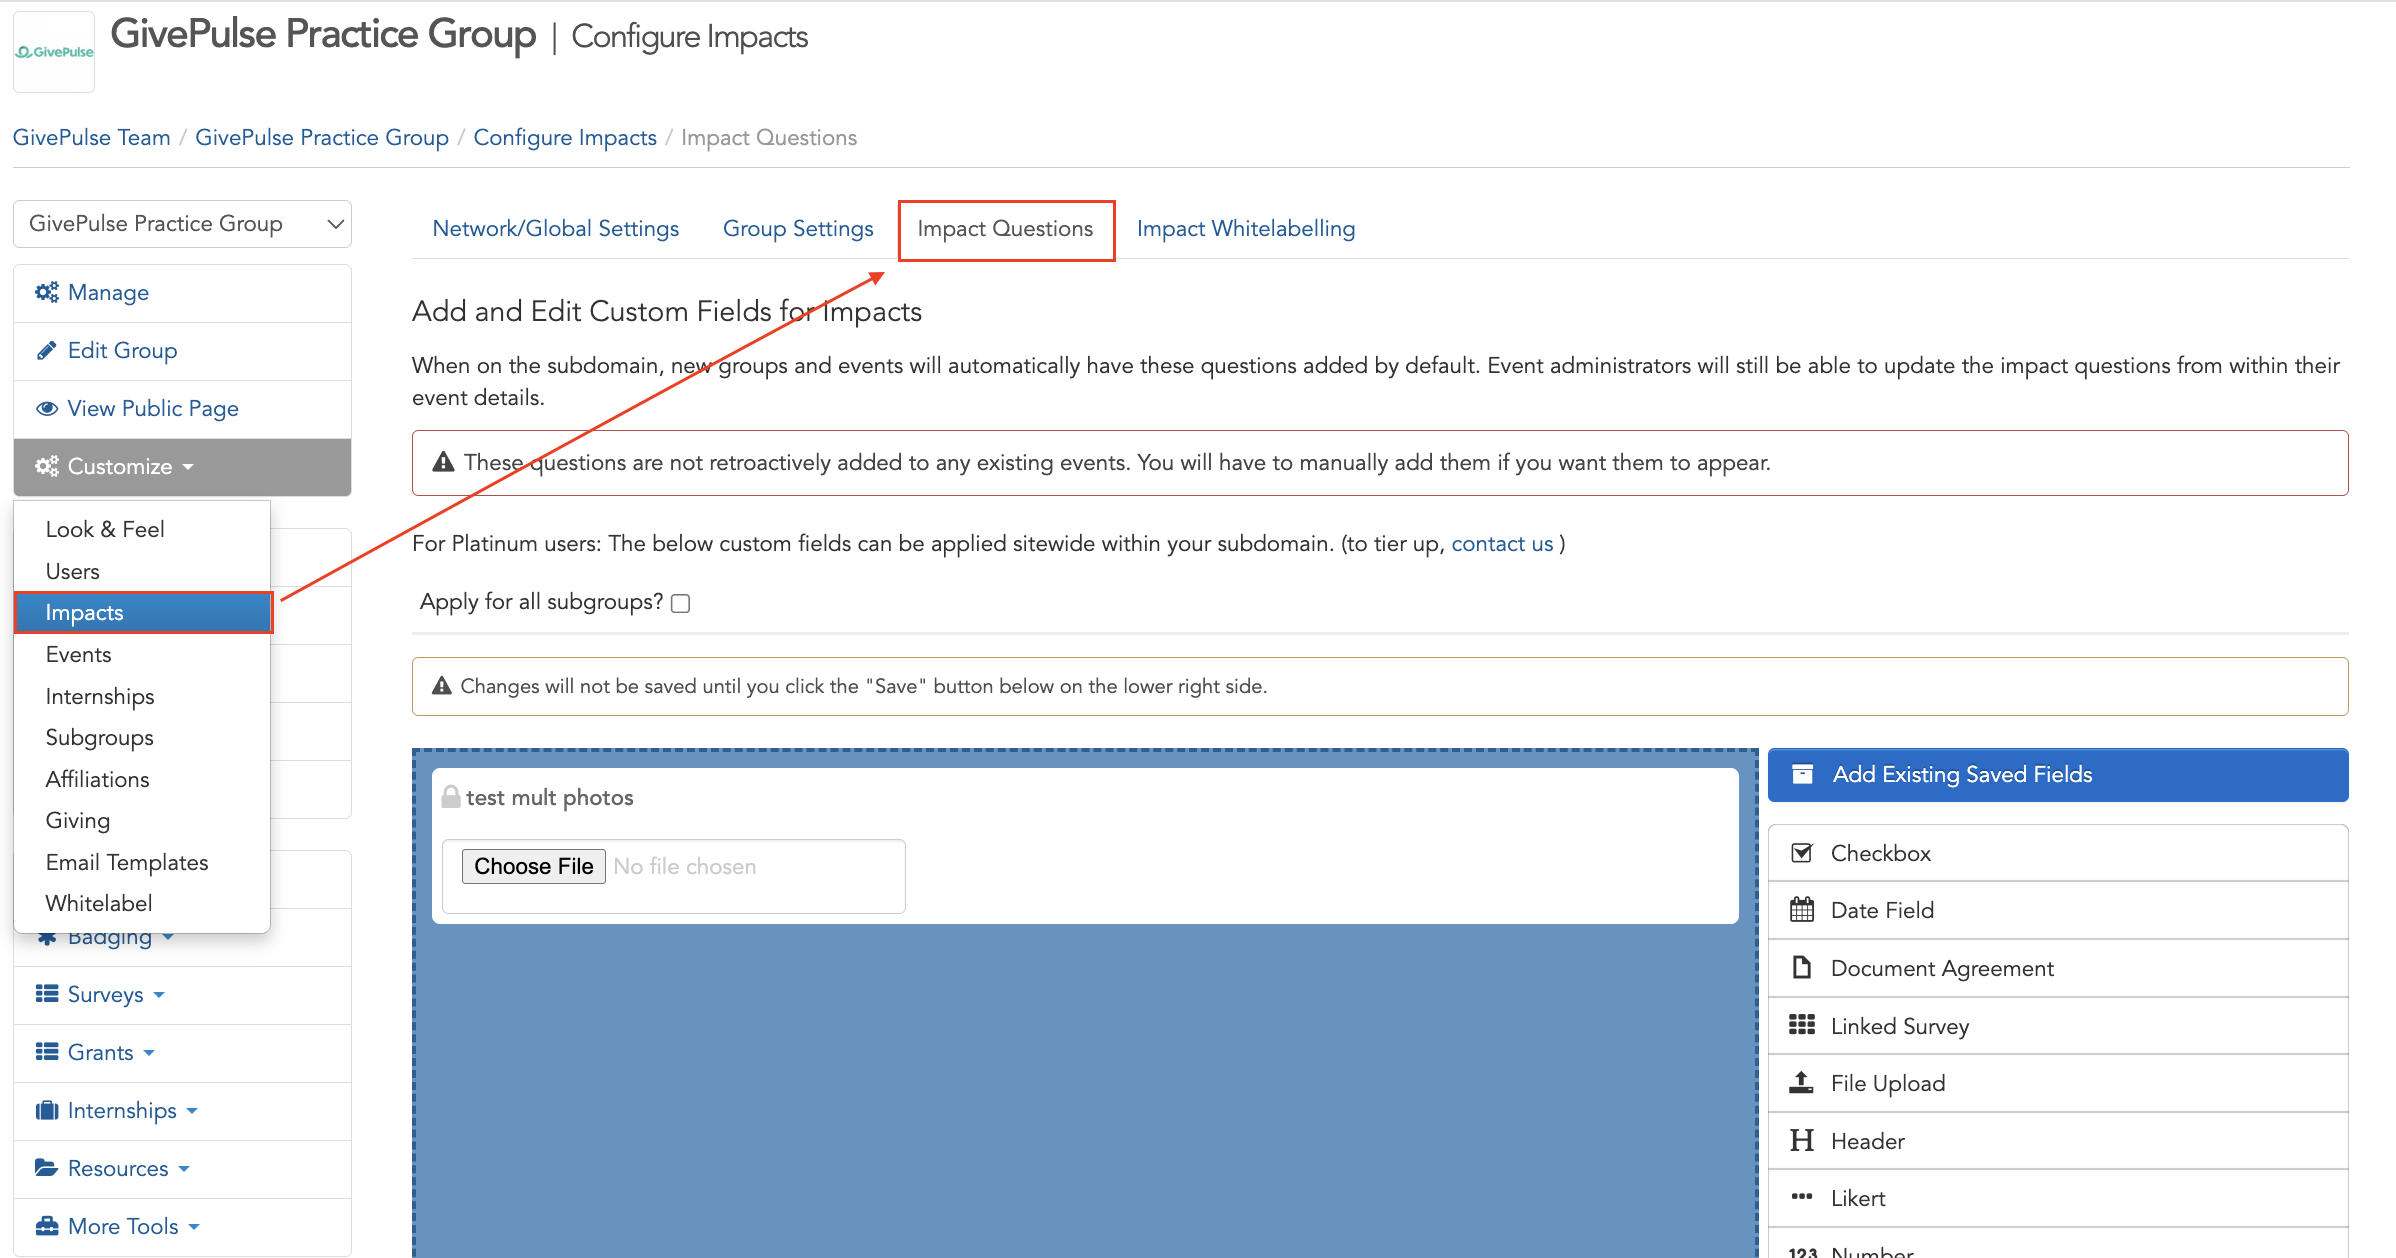Click the File Upload icon
This screenshot has height=1258, width=2396.
pos(1802,1083)
